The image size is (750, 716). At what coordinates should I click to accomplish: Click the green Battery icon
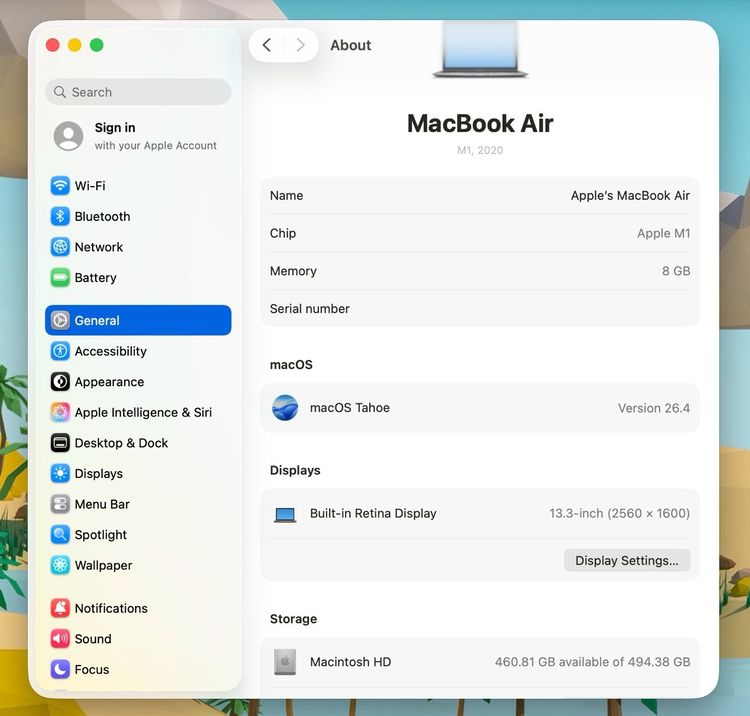[x=60, y=277]
